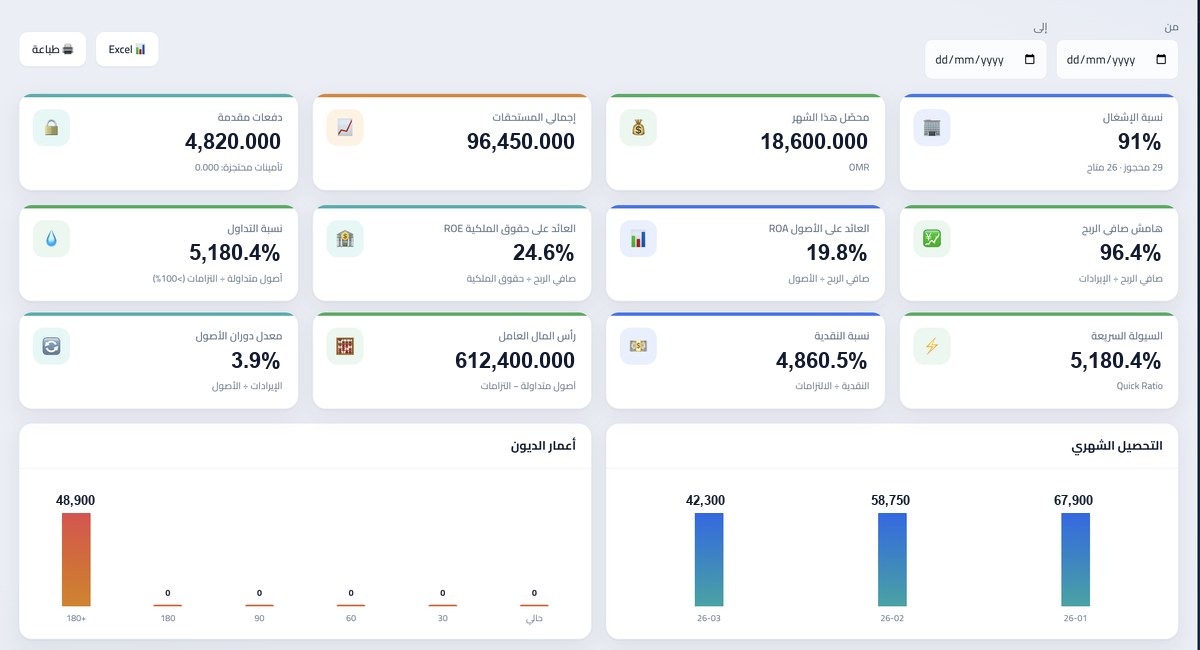Click the 612,400.000 working capital value

click(515, 360)
